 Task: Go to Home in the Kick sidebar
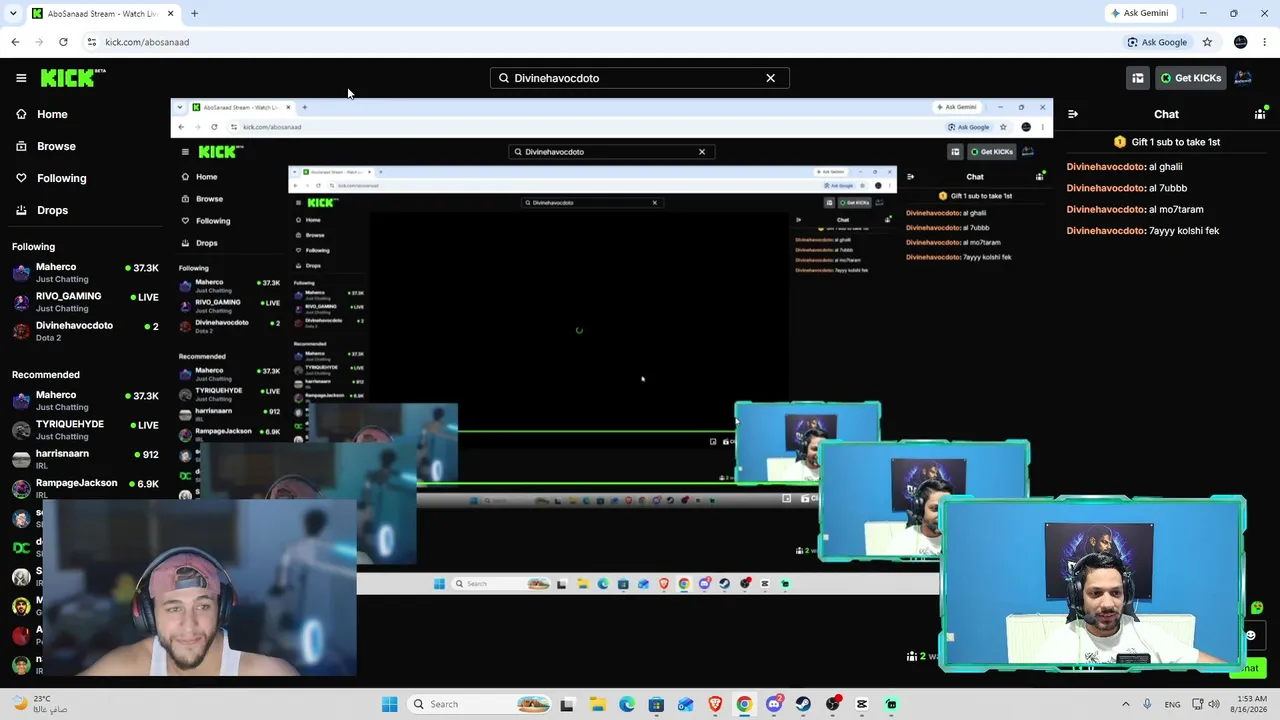point(52,114)
